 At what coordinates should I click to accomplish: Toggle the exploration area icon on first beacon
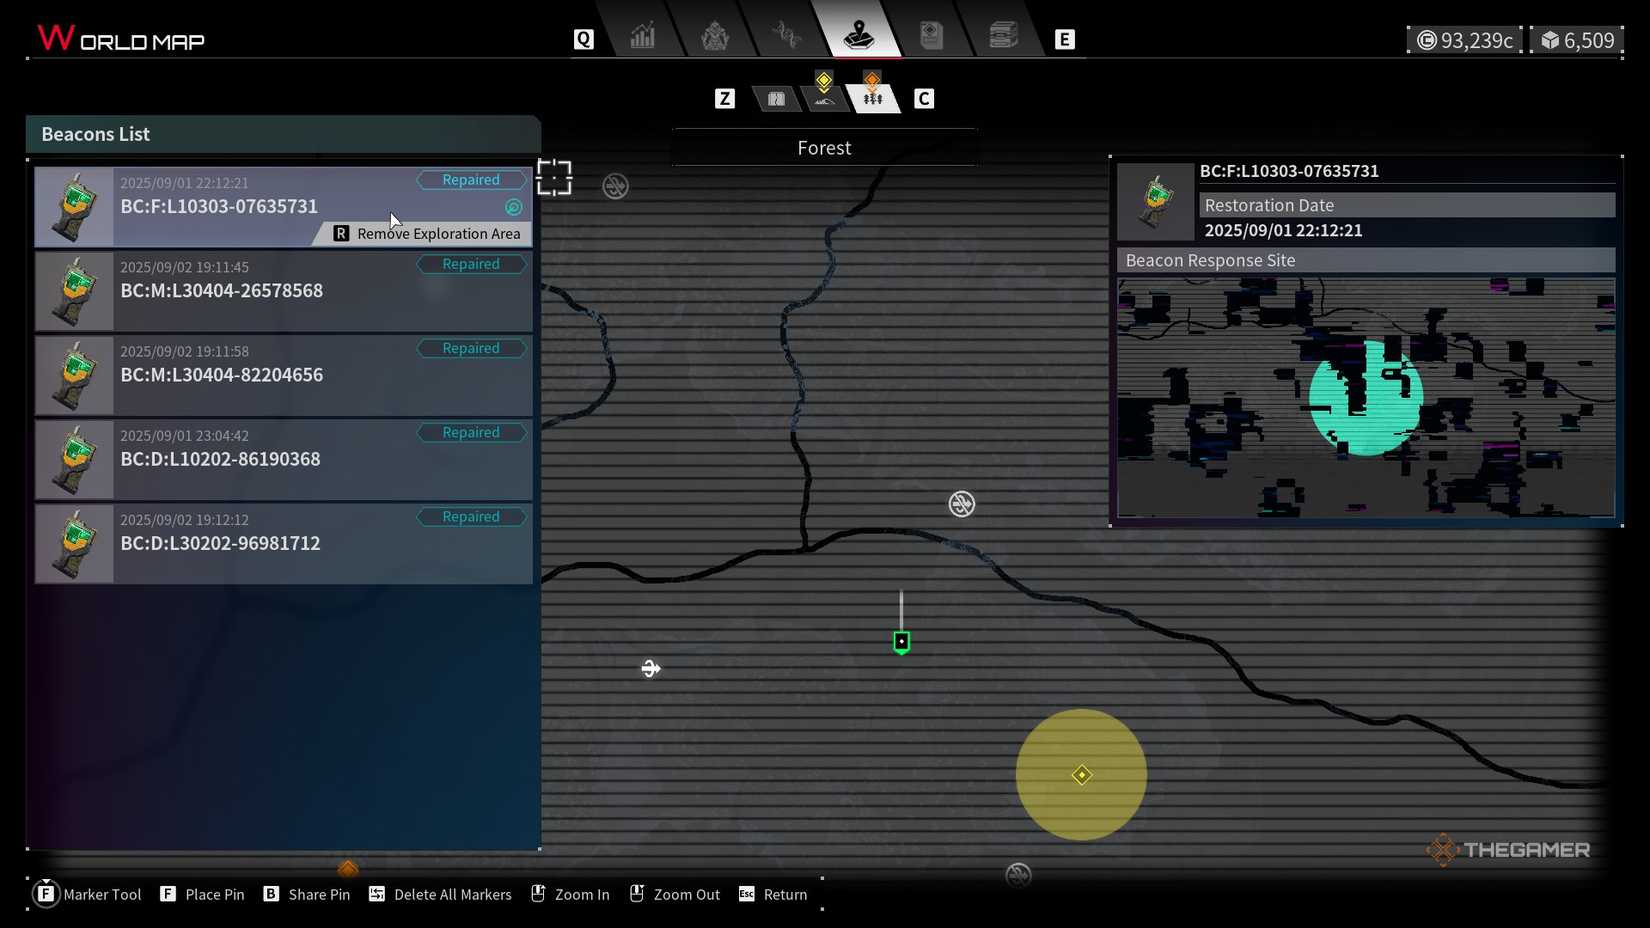pos(513,207)
